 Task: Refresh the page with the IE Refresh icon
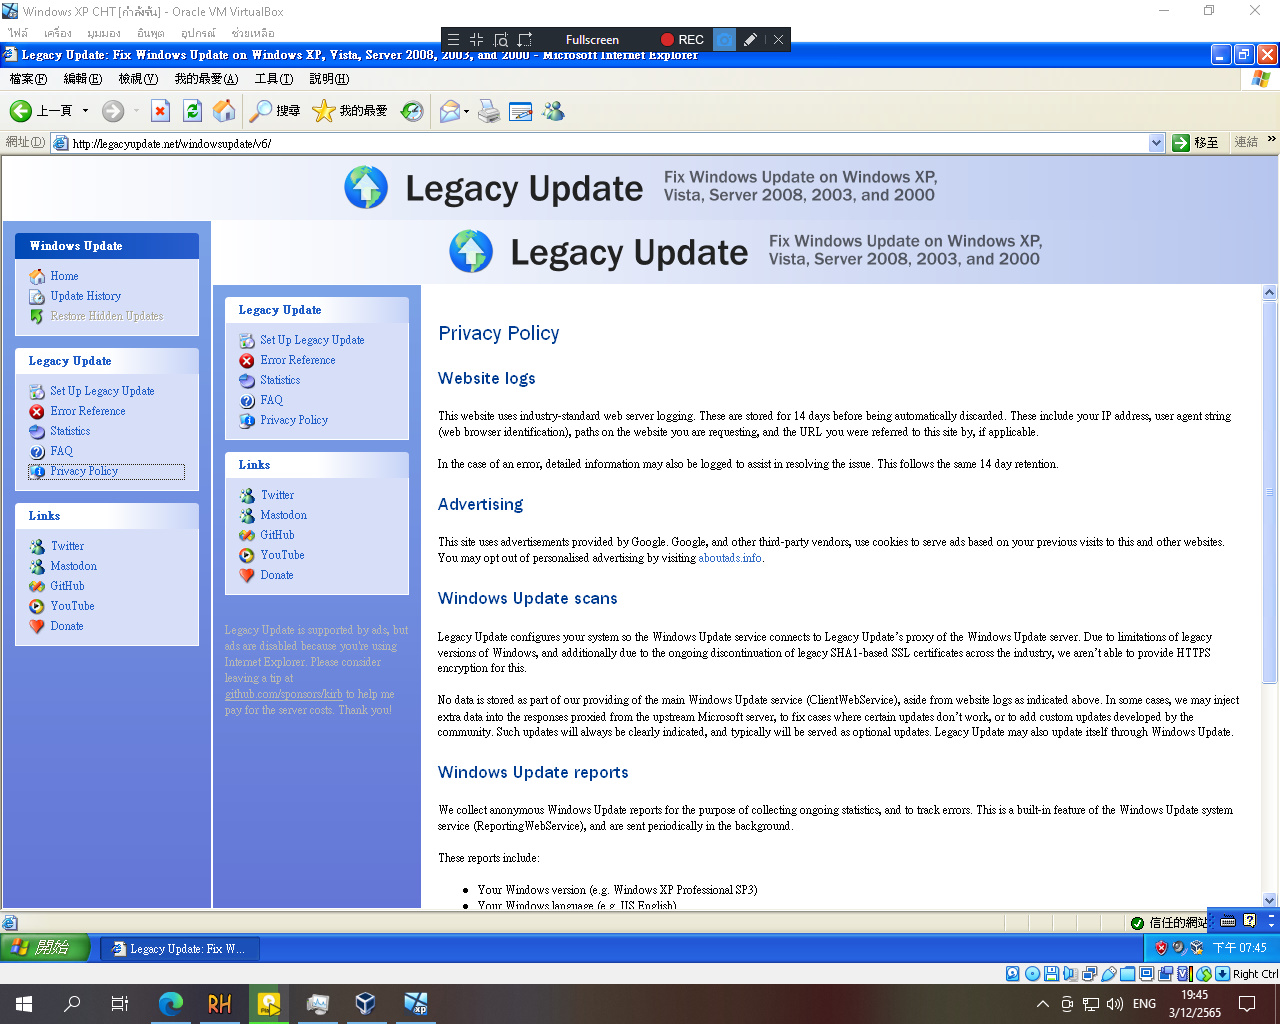point(193,111)
